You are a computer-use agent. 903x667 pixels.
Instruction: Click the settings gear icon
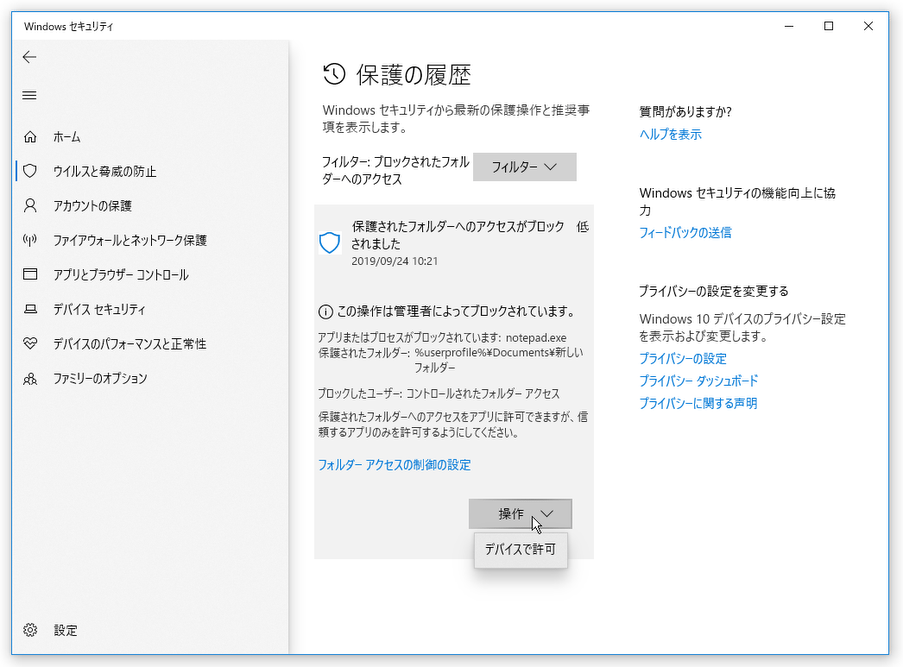click(30, 630)
